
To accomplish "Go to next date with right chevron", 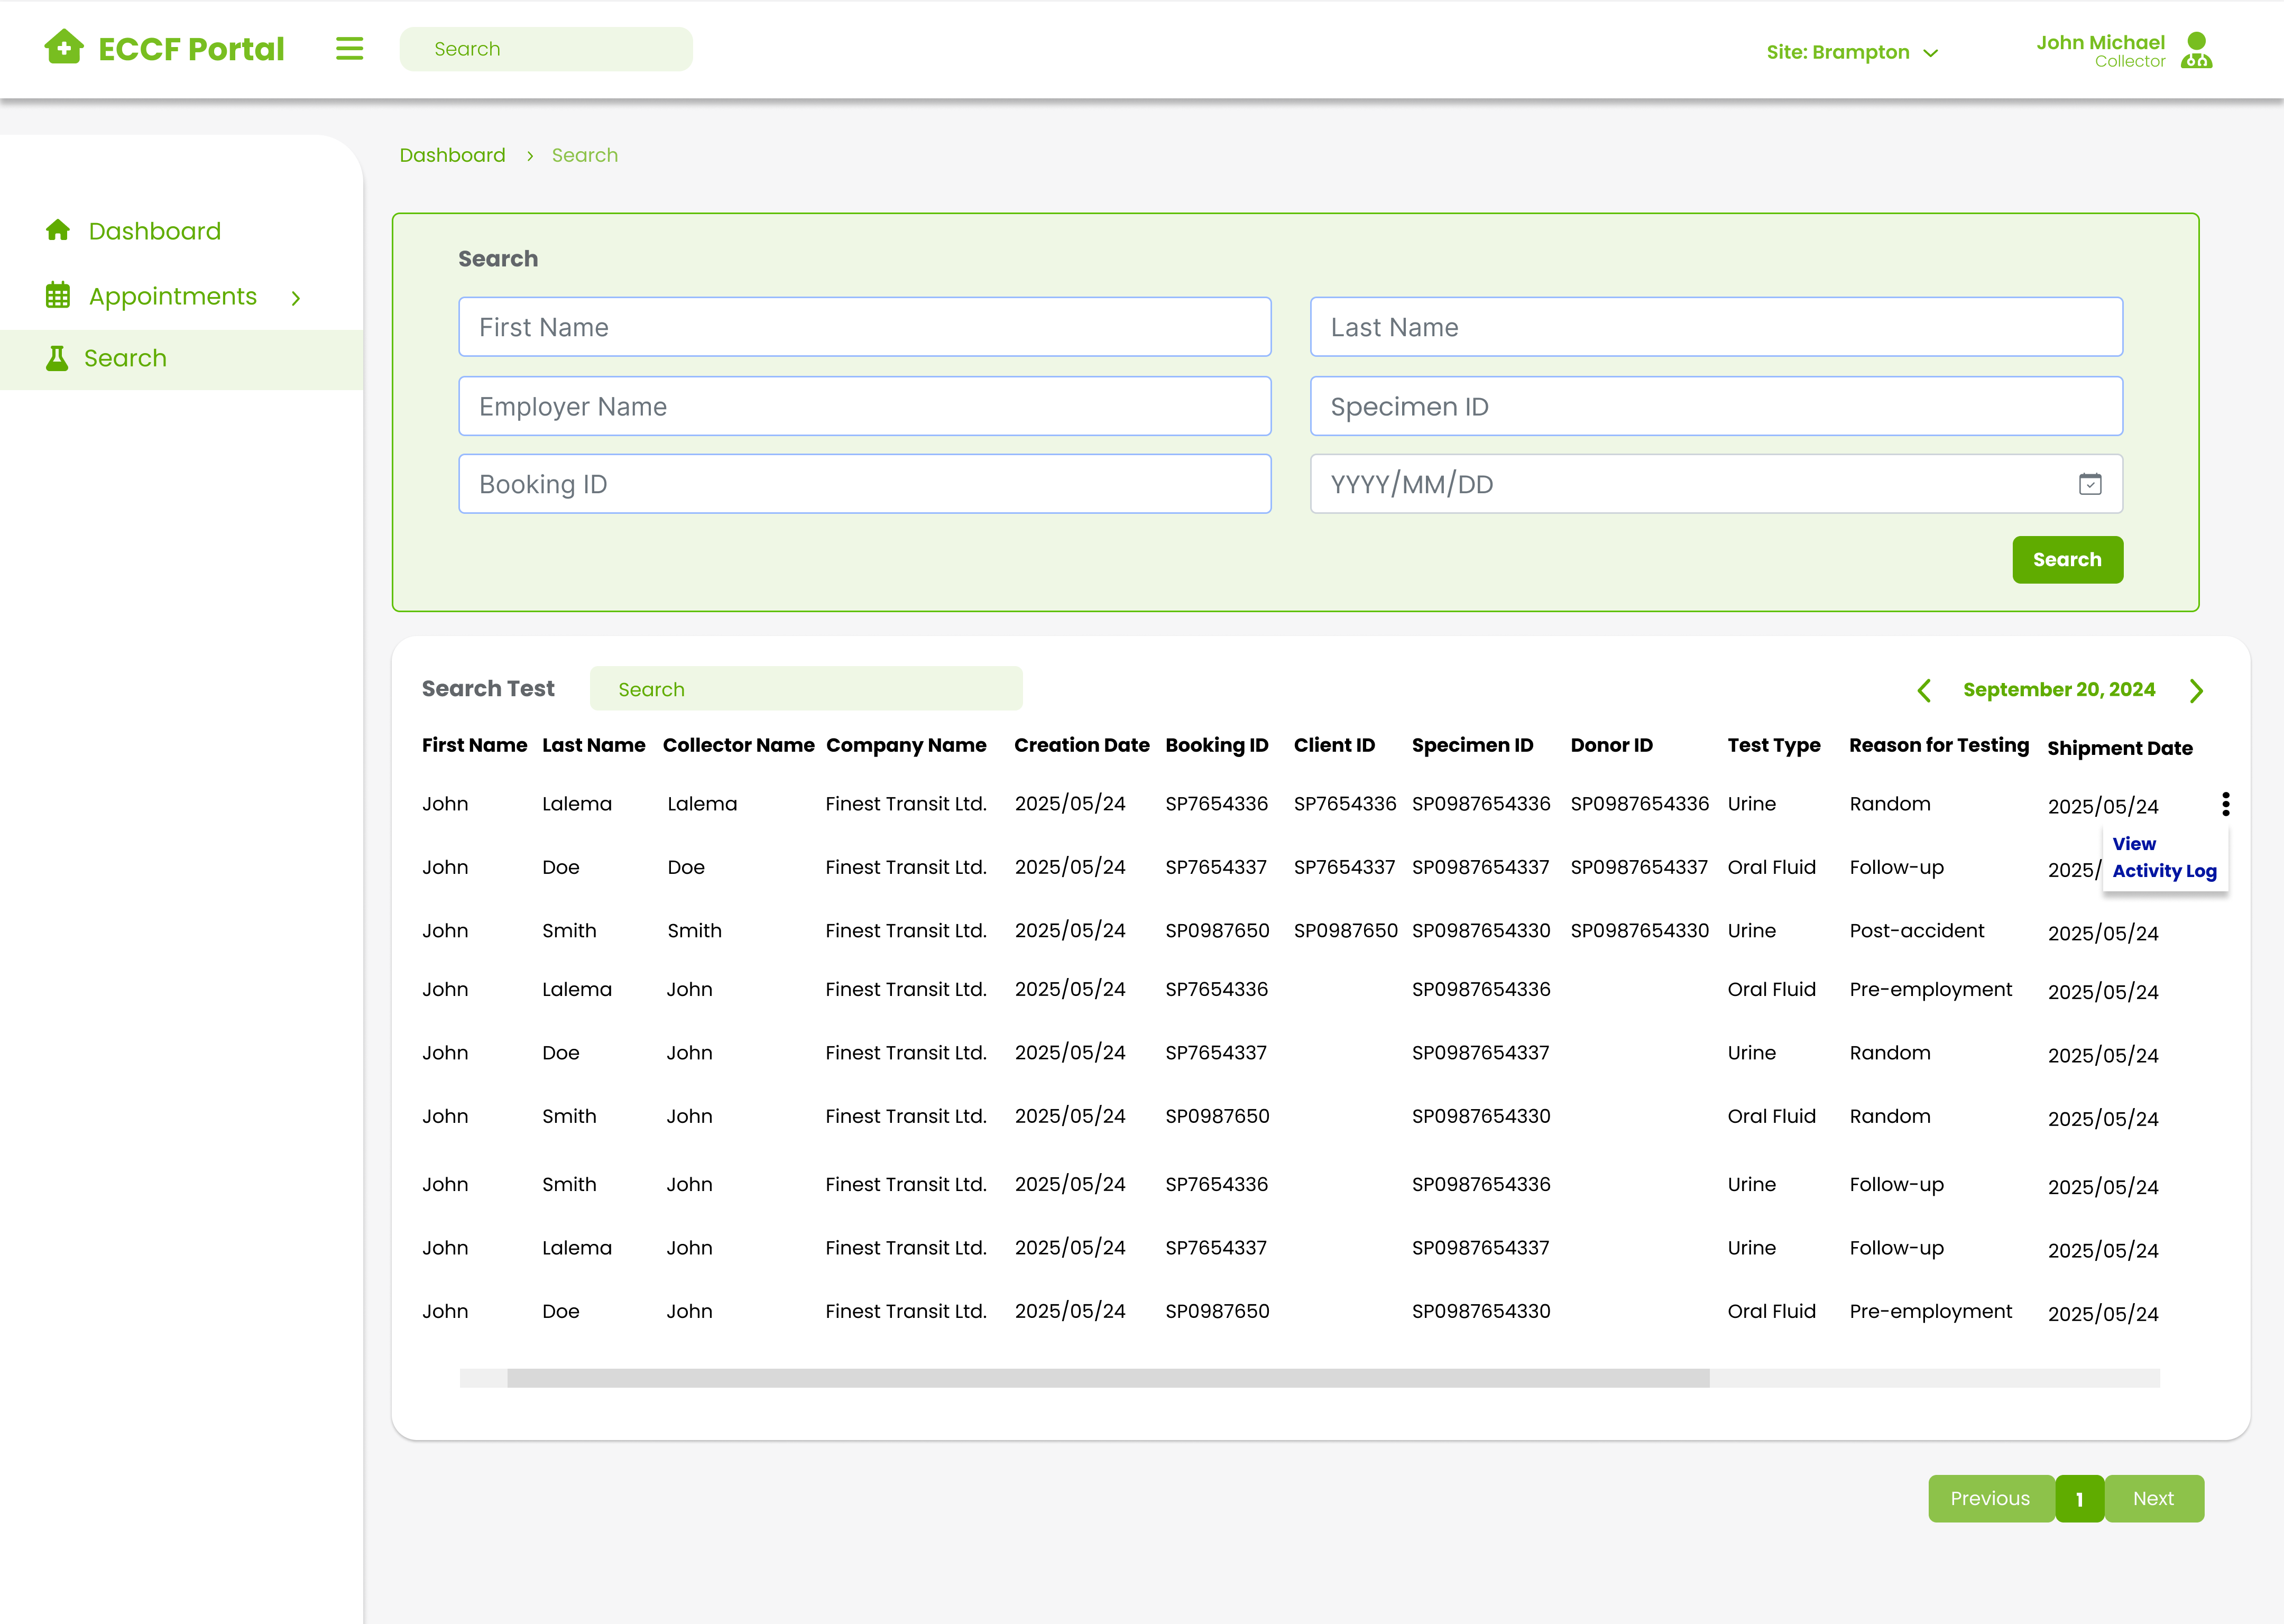I will tap(2196, 690).
